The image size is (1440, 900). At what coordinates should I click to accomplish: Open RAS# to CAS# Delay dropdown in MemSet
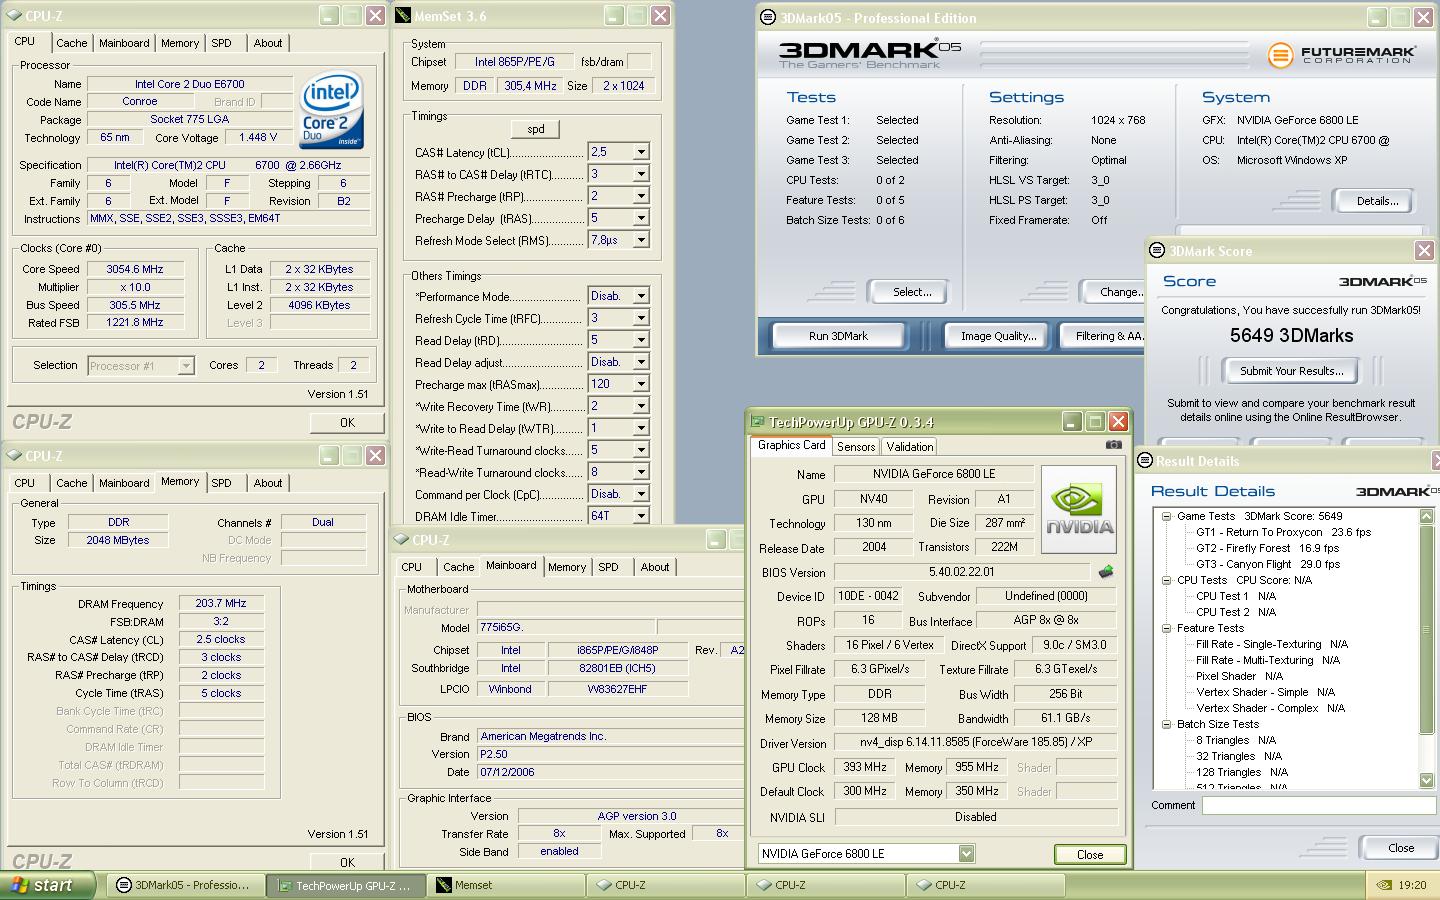(641, 174)
